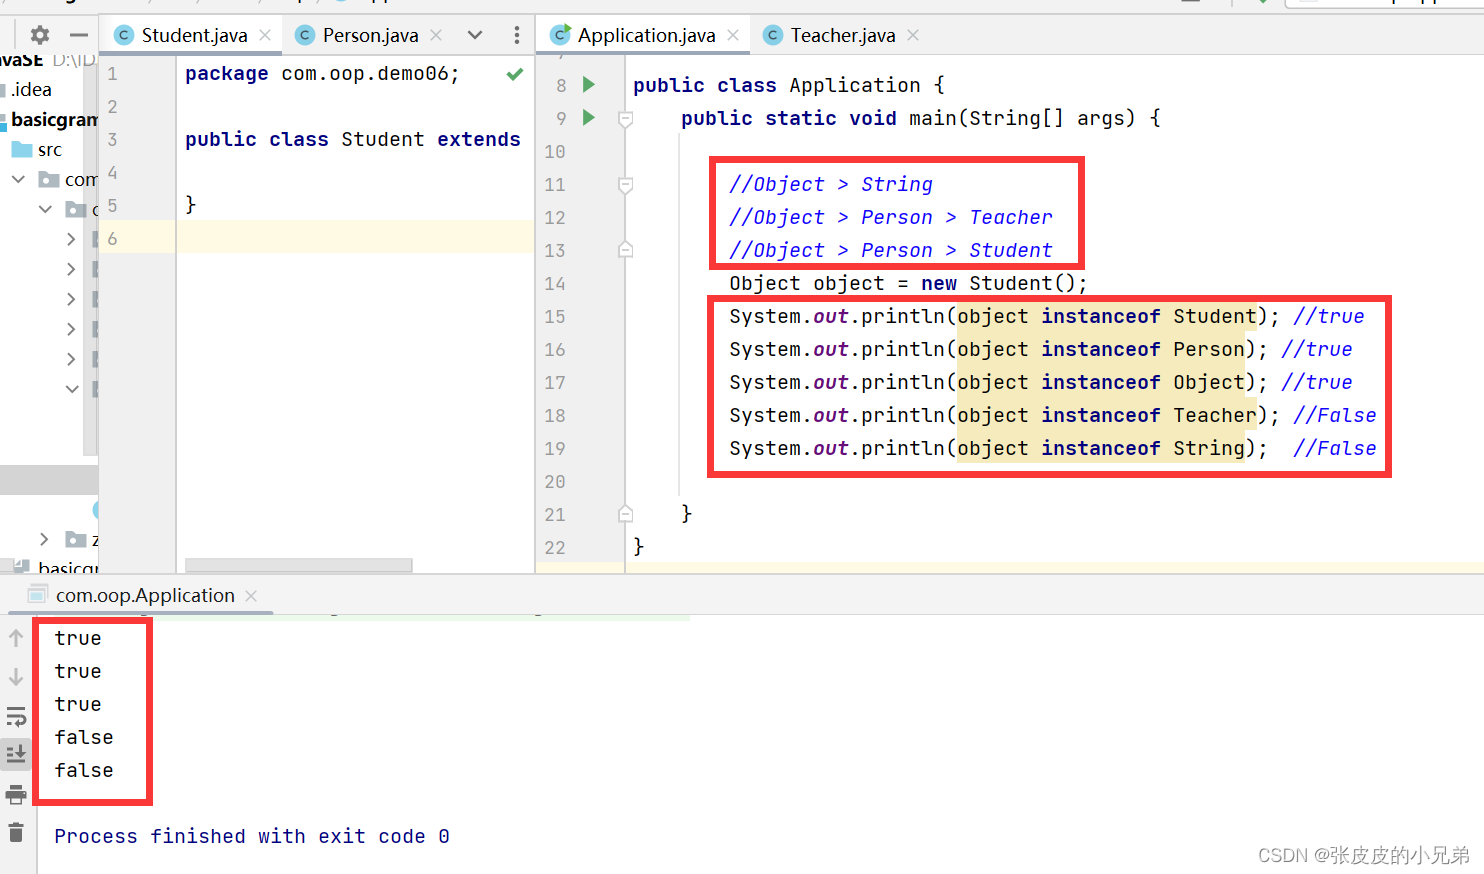Collapse the com package node

[18, 179]
